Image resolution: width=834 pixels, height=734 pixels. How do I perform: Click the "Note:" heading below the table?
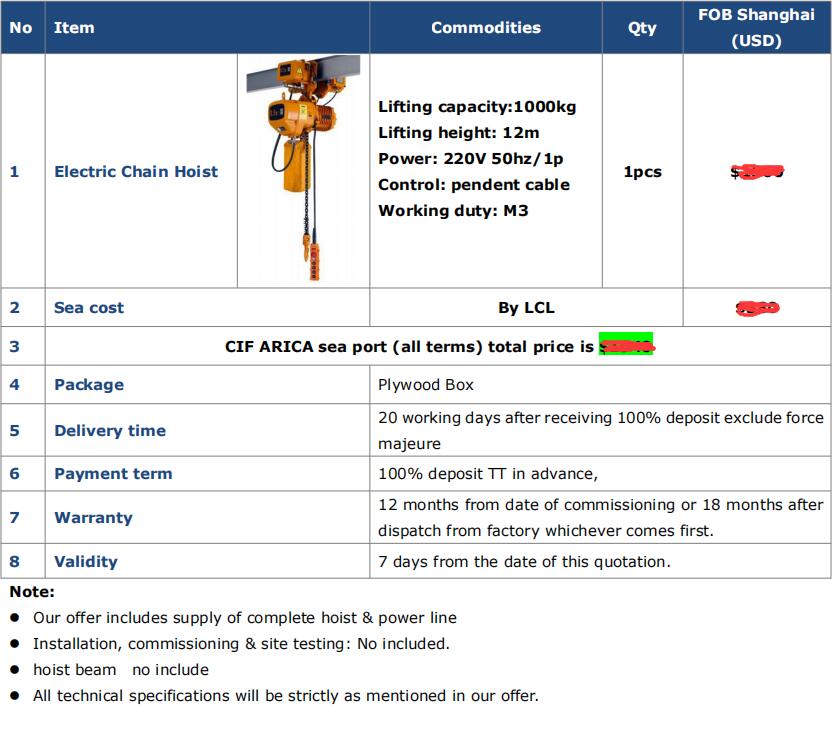click(x=32, y=593)
